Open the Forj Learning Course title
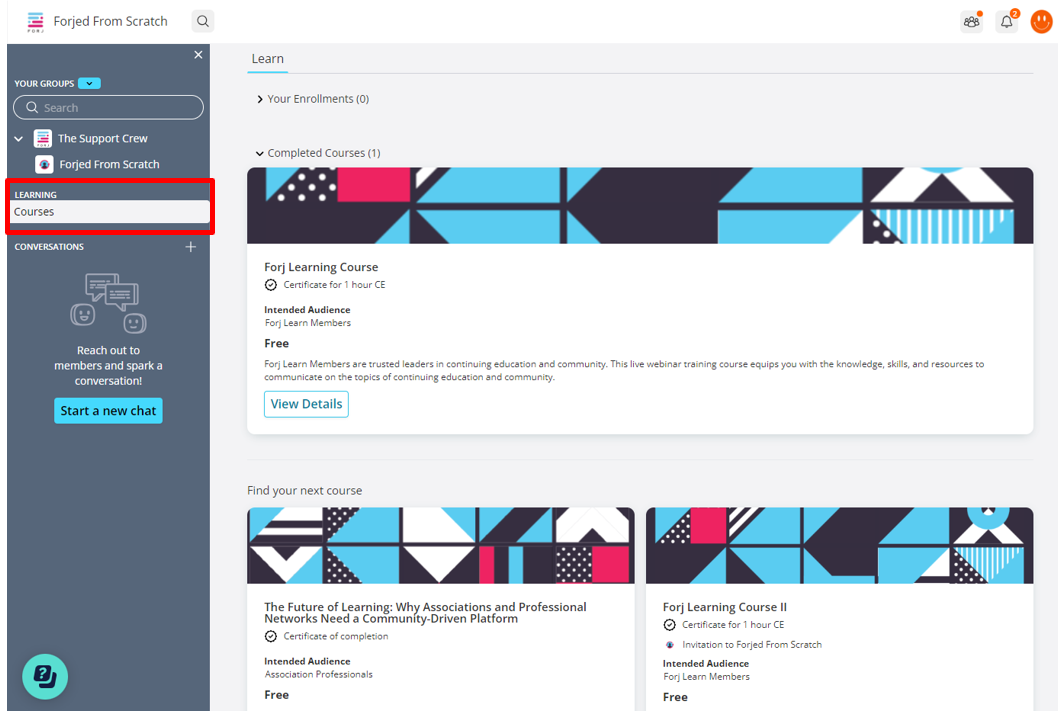 point(321,267)
